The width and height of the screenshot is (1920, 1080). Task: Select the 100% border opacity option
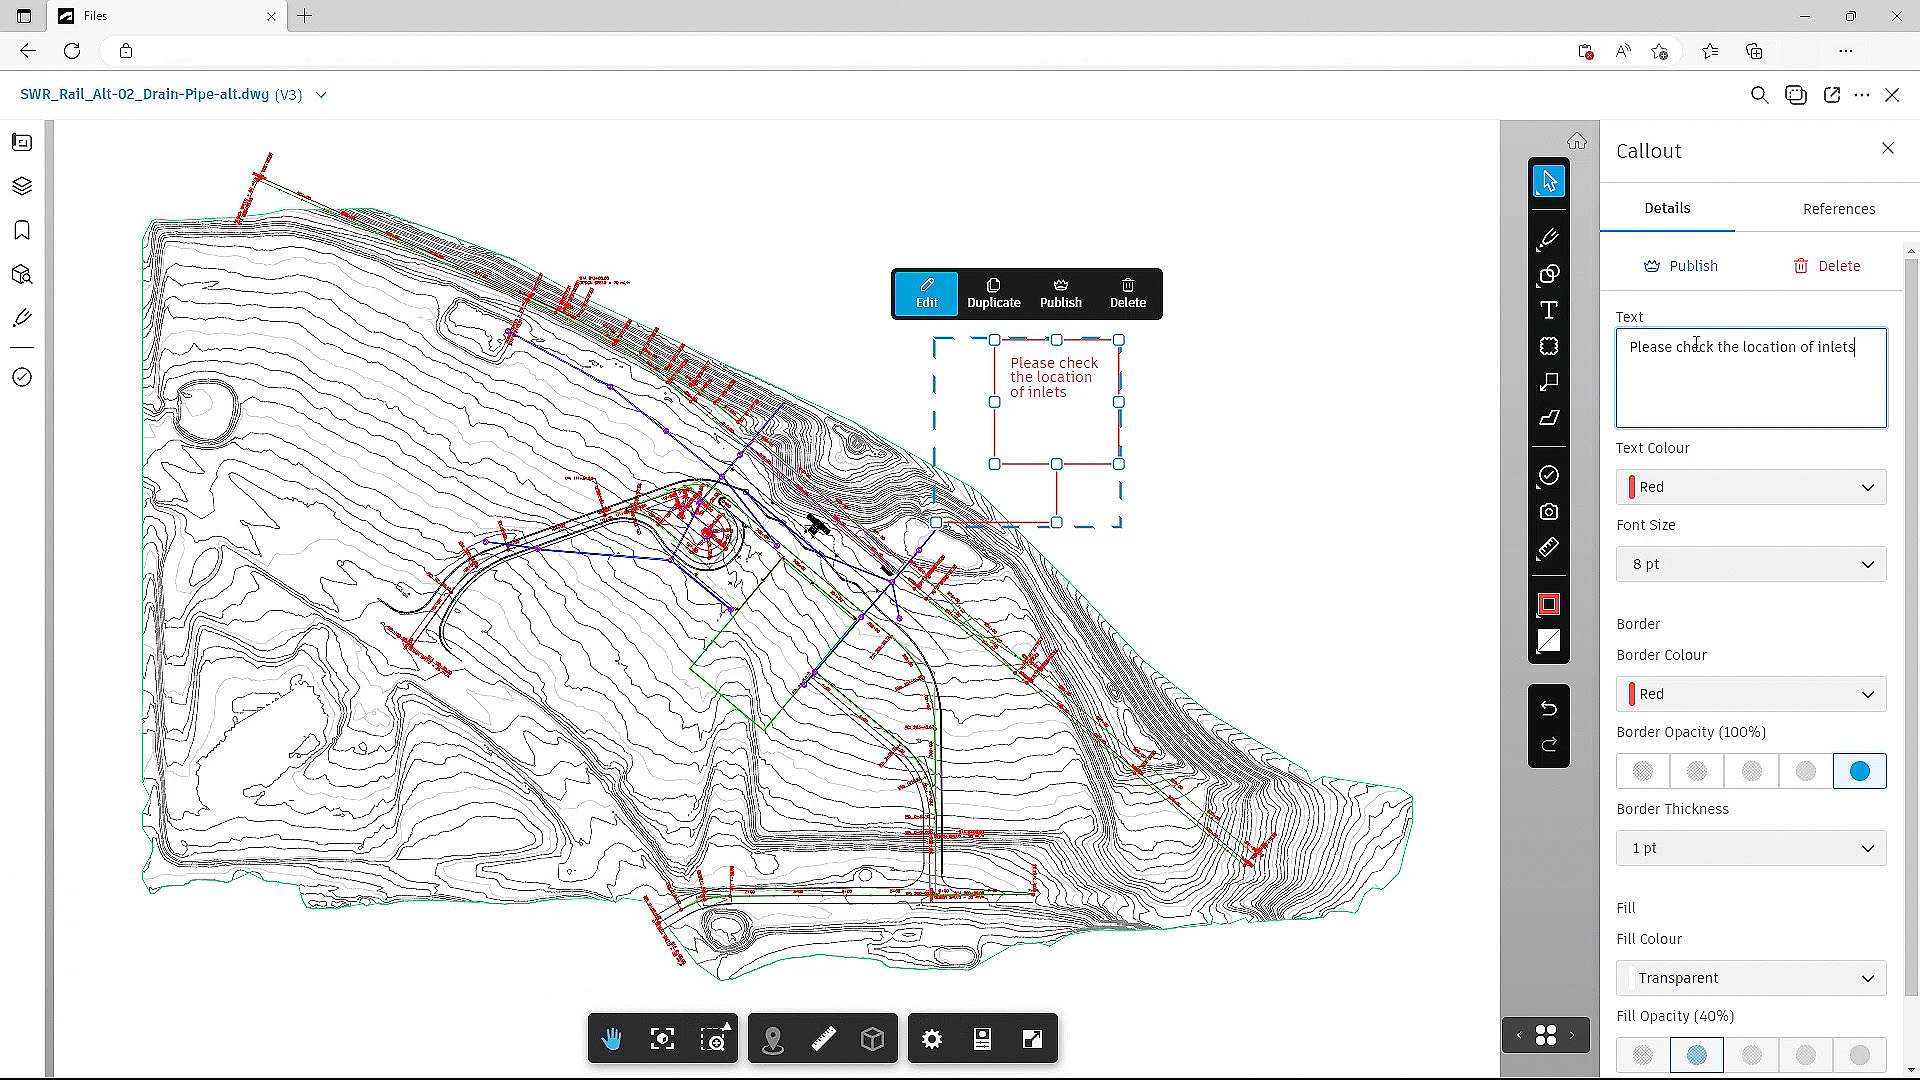coord(1860,771)
